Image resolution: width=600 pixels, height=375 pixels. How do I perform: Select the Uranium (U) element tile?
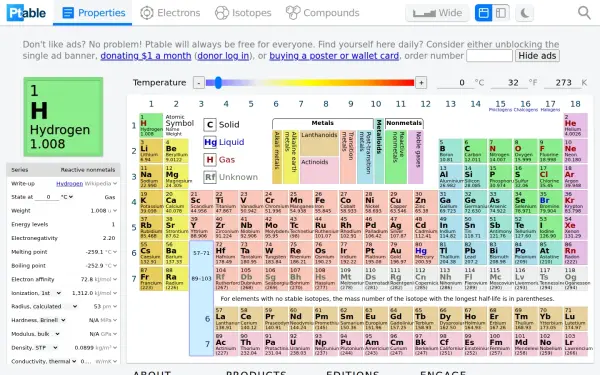(300, 344)
